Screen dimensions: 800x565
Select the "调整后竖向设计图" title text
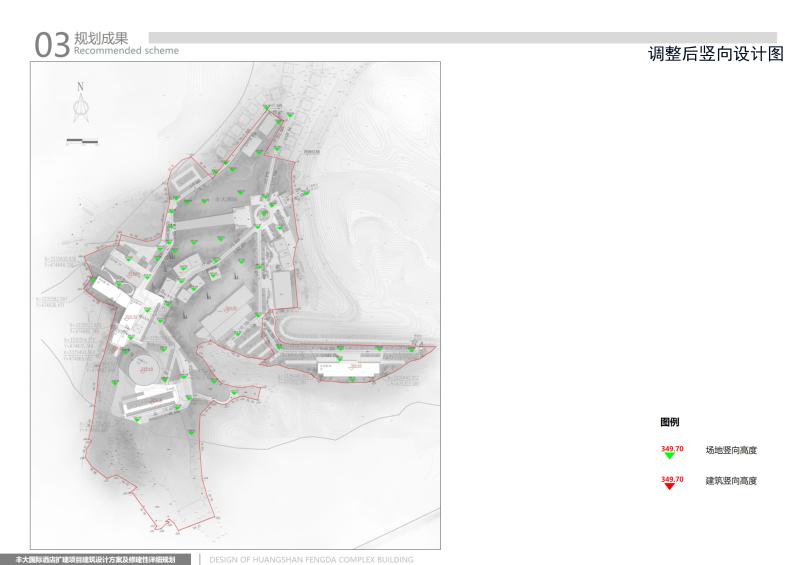[x=716, y=53]
